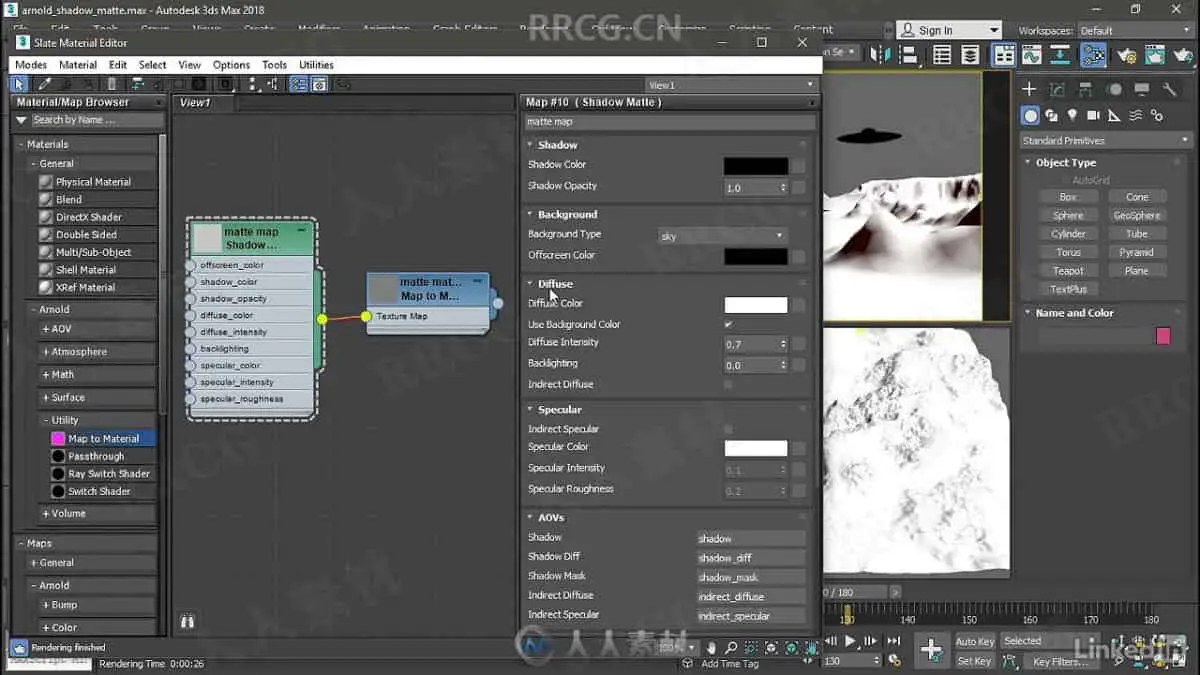The image size is (1200, 675).
Task: Open the Hierarchy tab in command panel
Action: tap(1085, 90)
